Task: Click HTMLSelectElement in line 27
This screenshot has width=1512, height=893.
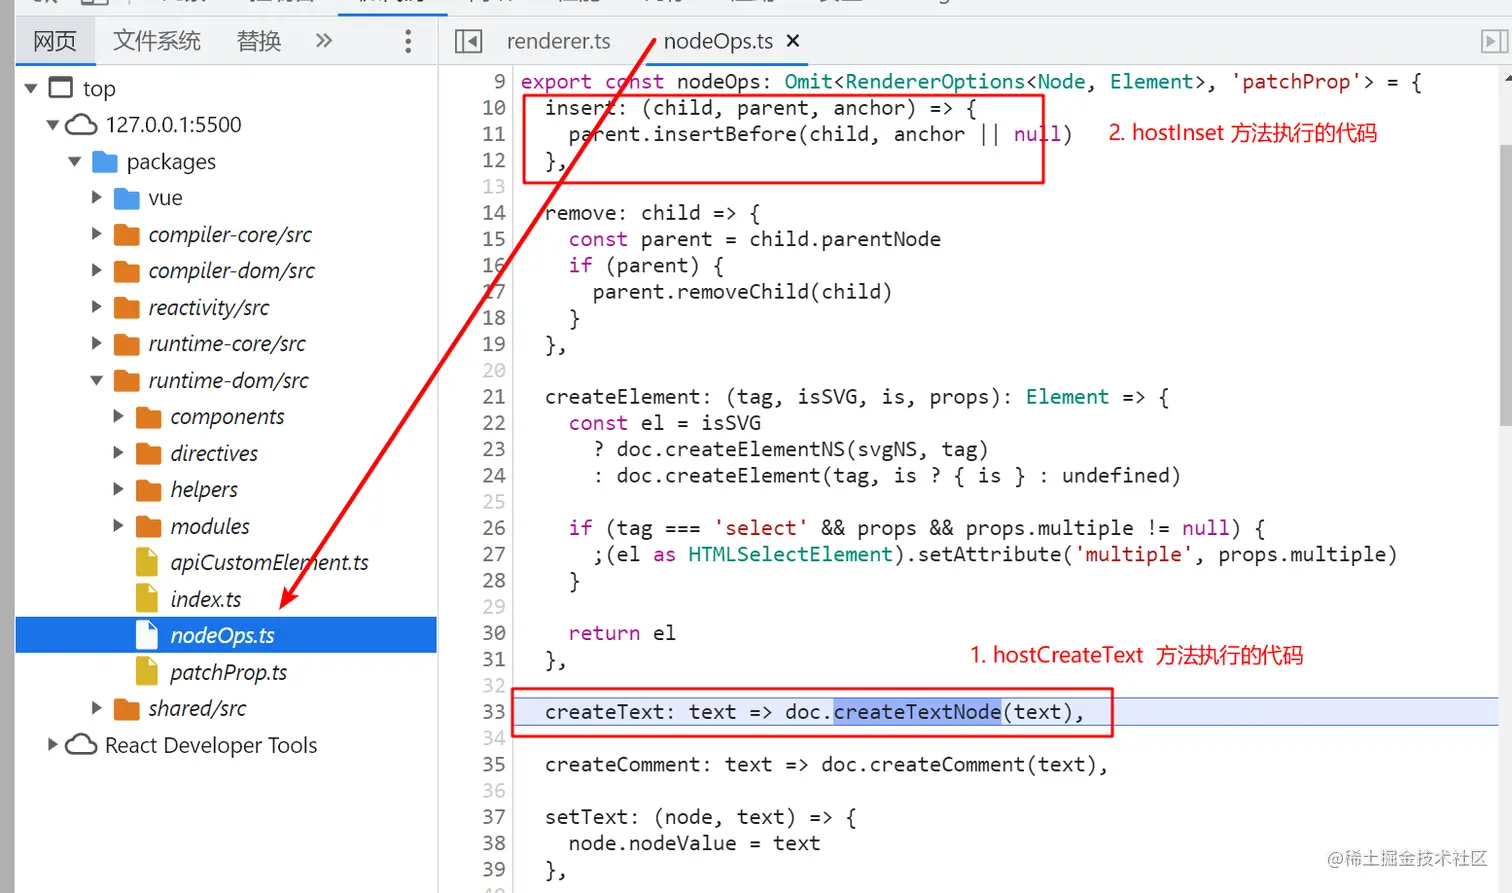Action: pyautogui.click(x=790, y=554)
